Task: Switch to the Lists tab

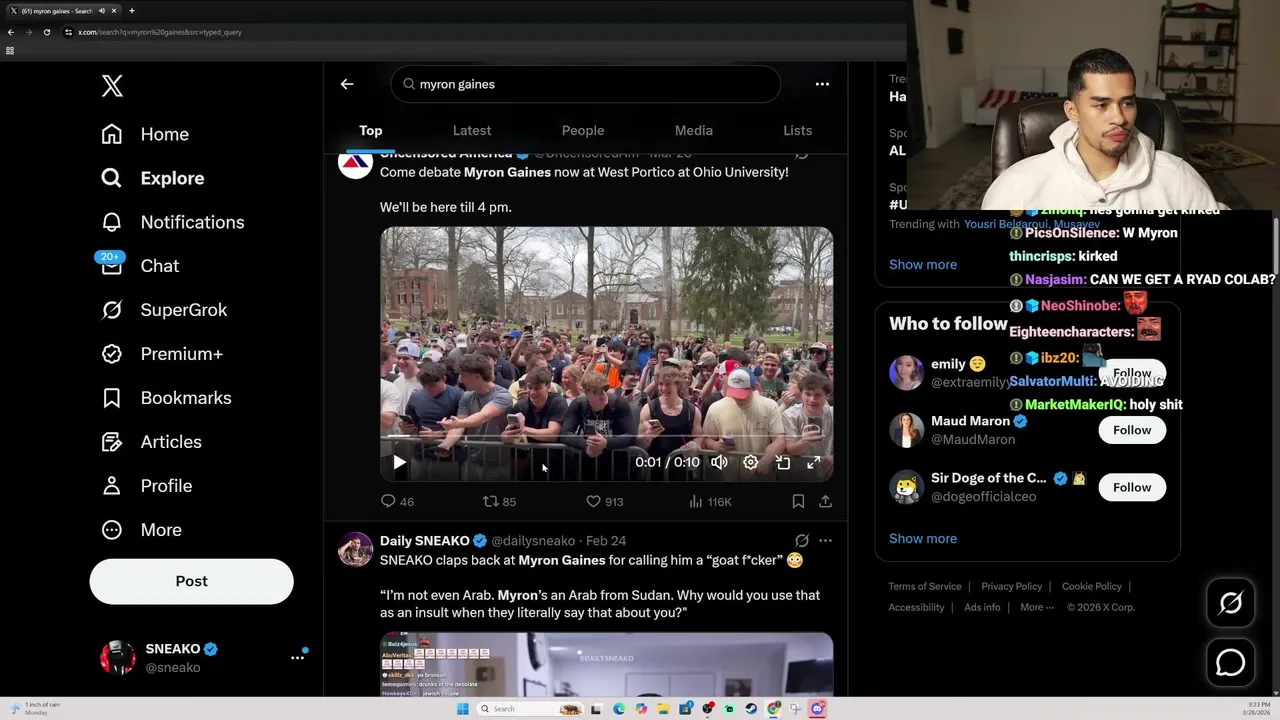Action: click(798, 131)
